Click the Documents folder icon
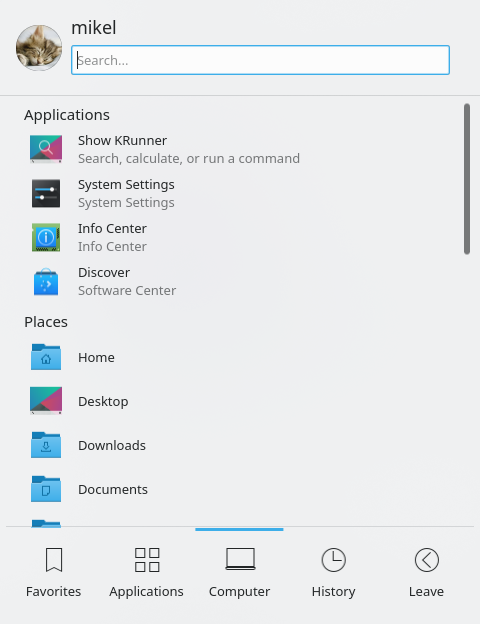This screenshot has width=480, height=624. coord(46,489)
